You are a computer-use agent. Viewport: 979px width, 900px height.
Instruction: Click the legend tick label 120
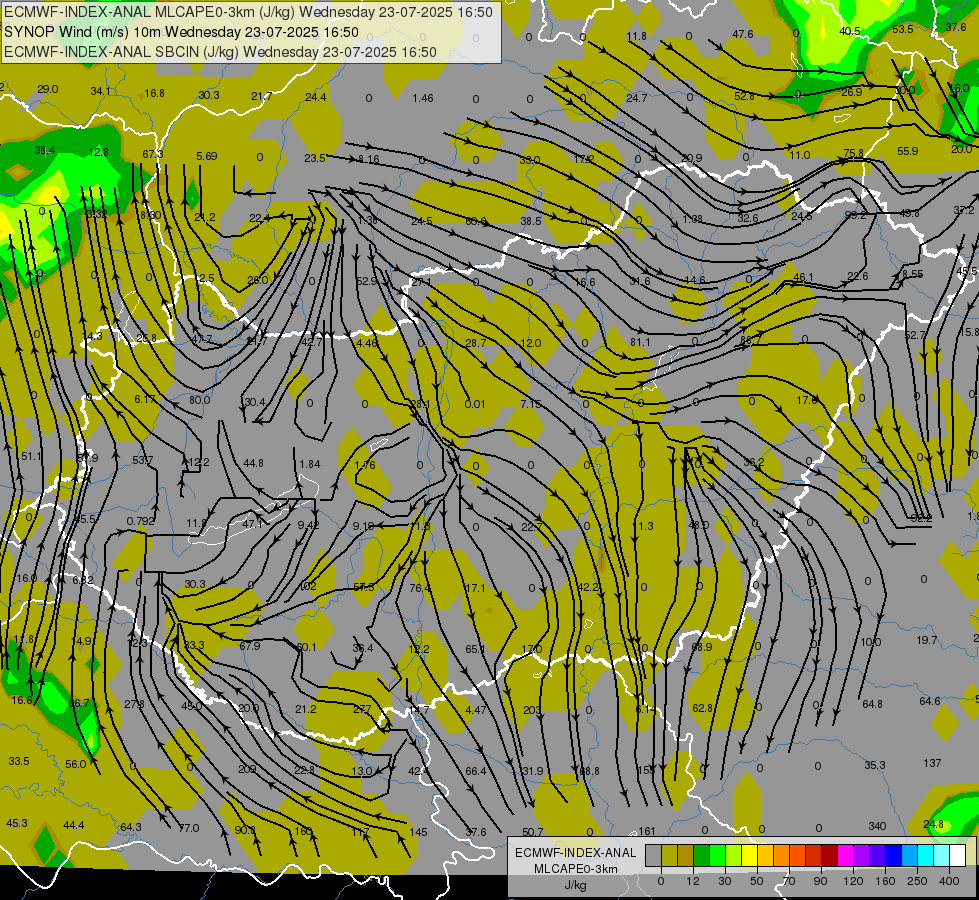pyautogui.click(x=853, y=881)
